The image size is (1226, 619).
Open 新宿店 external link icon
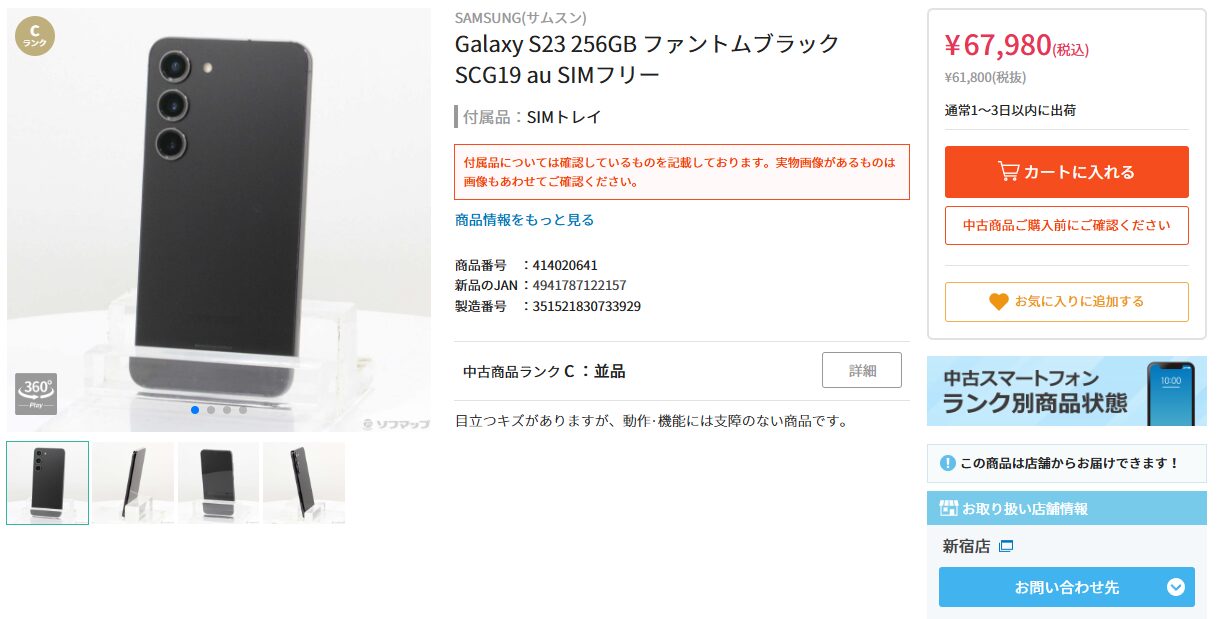pos(1006,546)
